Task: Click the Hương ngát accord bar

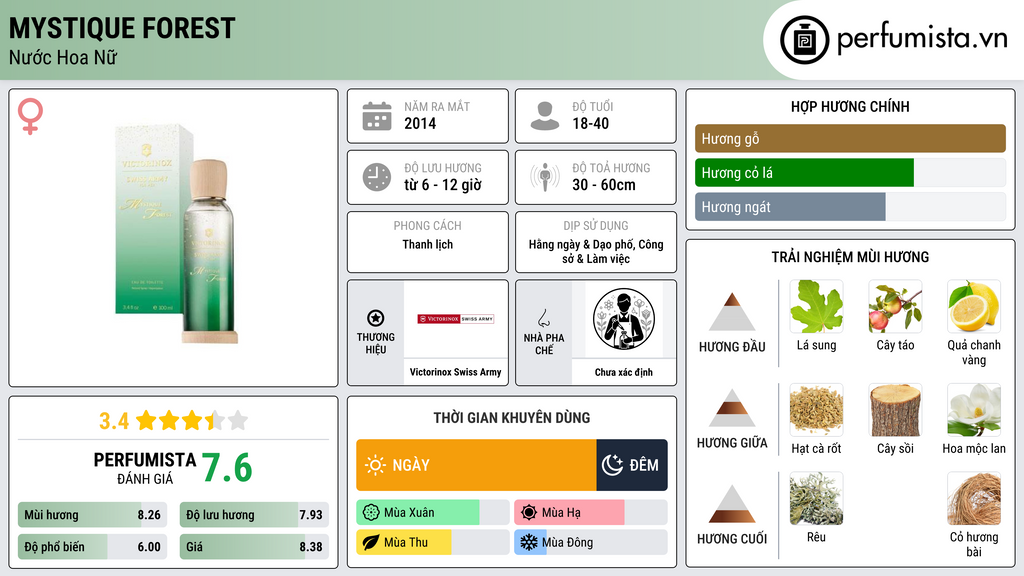Action: pos(850,206)
